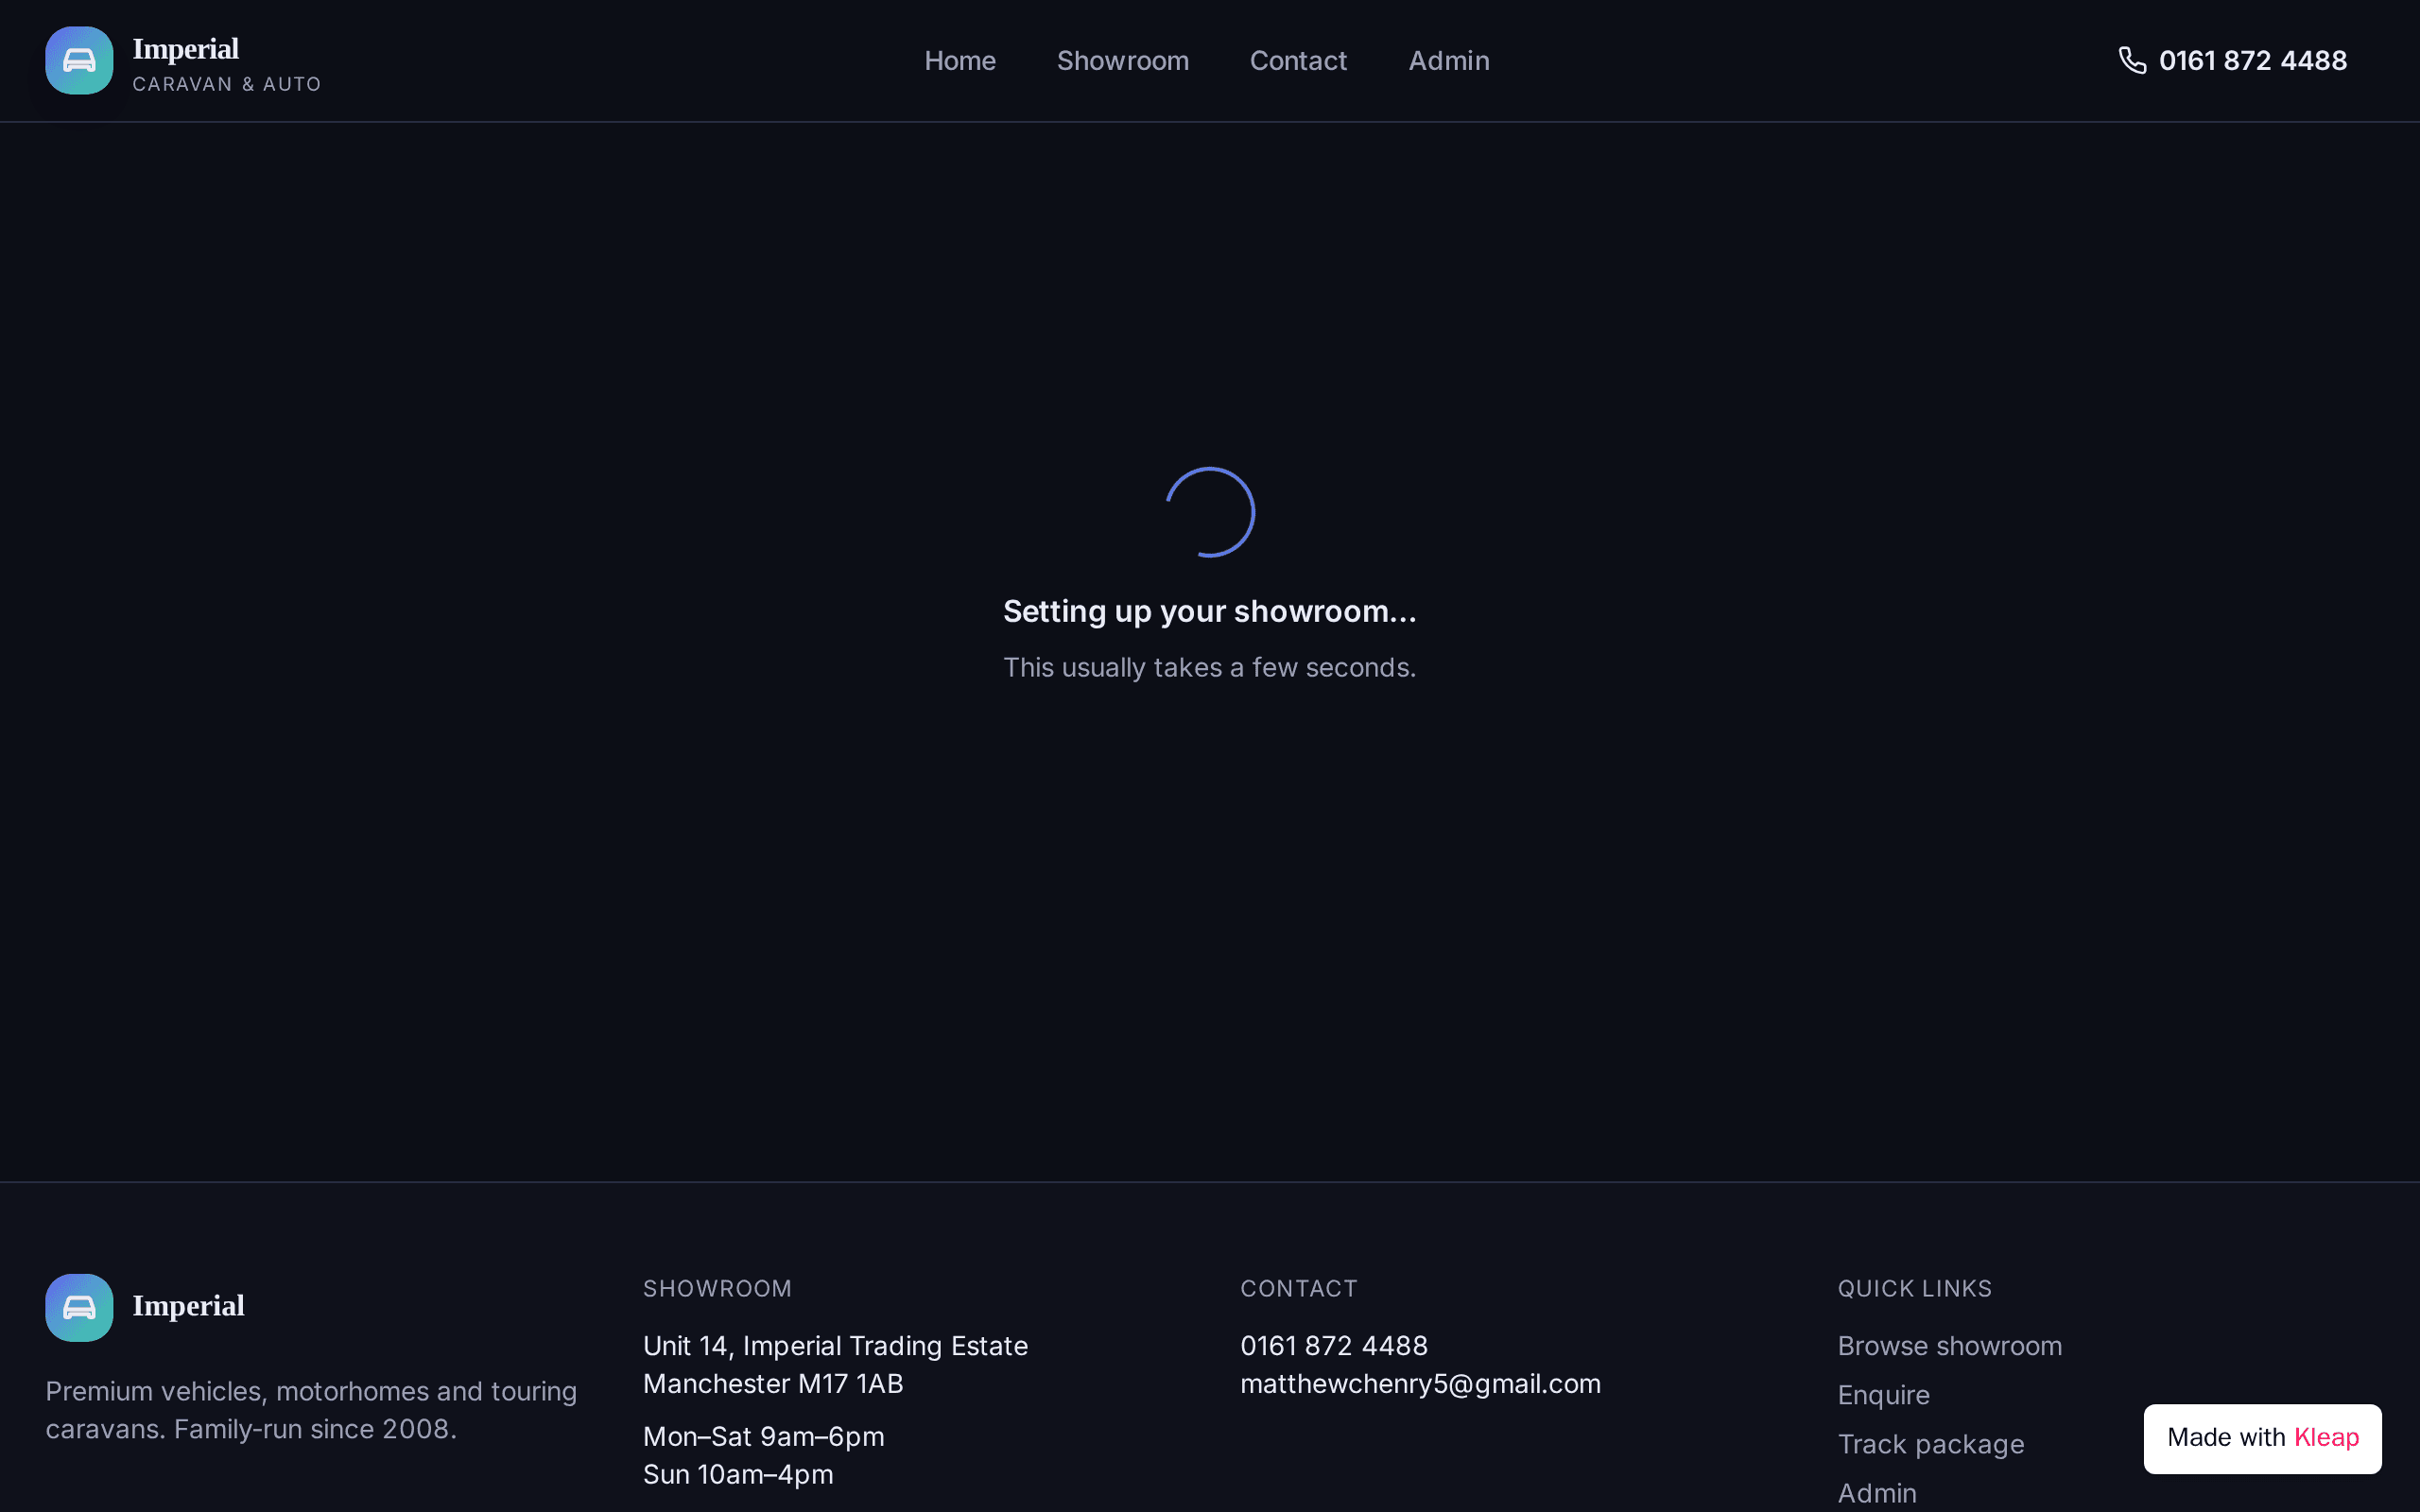This screenshot has width=2420, height=1512.
Task: Email matthewchenry5@gmail.com from the footer
Action: pos(1420,1384)
